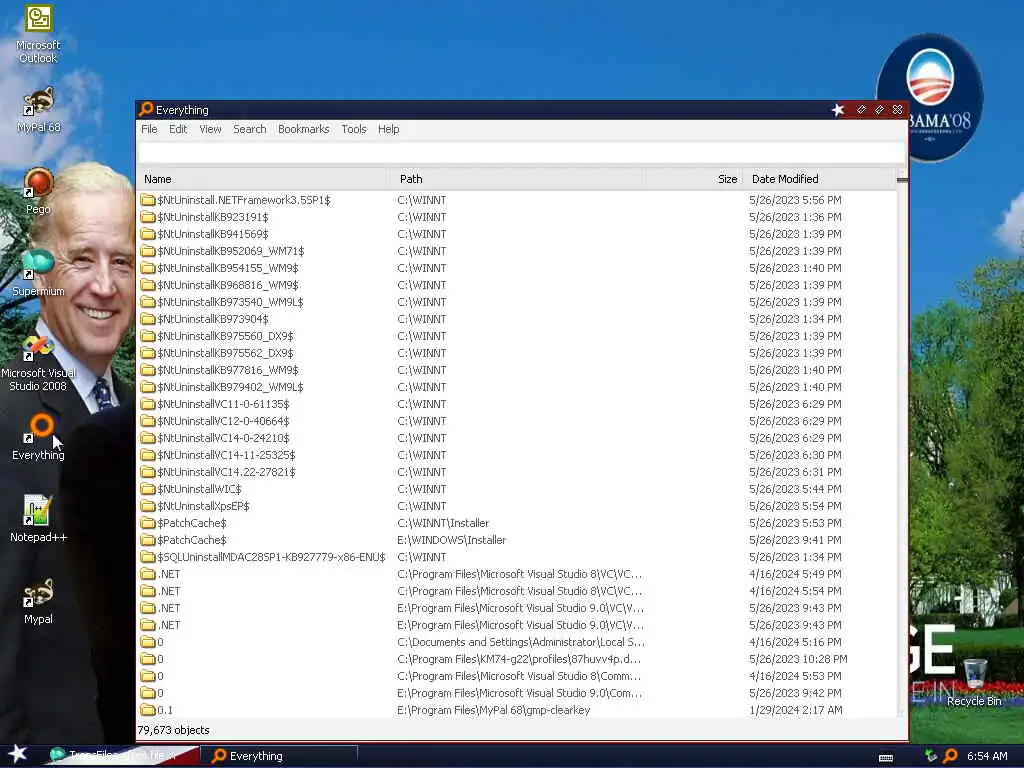The width and height of the screenshot is (1024, 768).
Task: Select the Supermium desktop shortcut
Action: (x=38, y=273)
